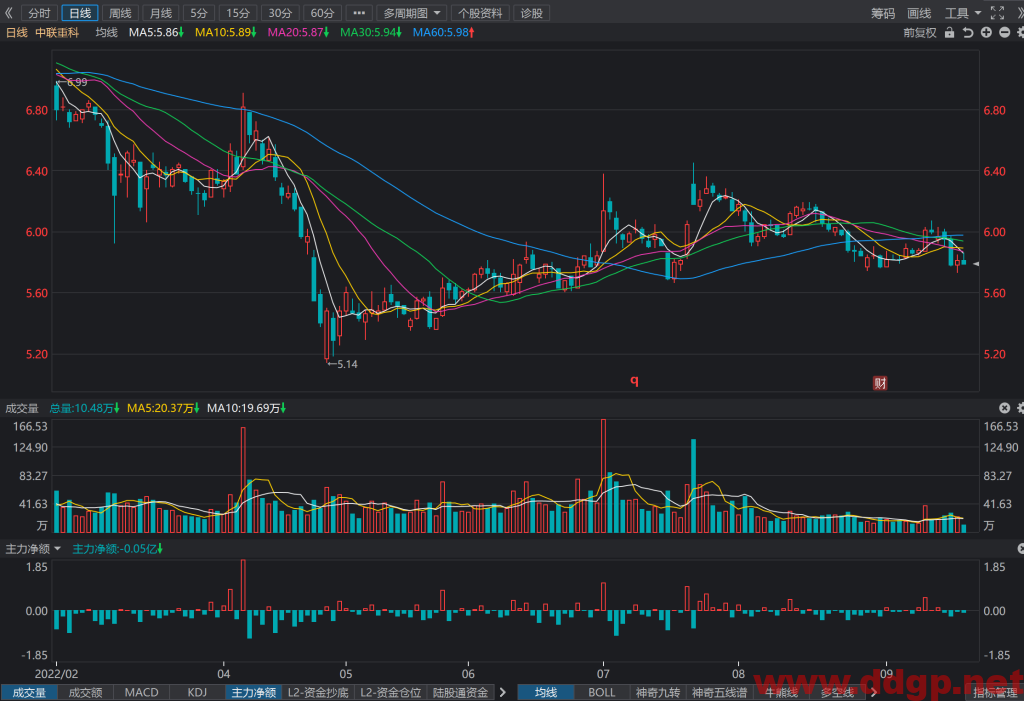Select 周线 weekly chart period
The height and width of the screenshot is (701, 1024).
120,13
